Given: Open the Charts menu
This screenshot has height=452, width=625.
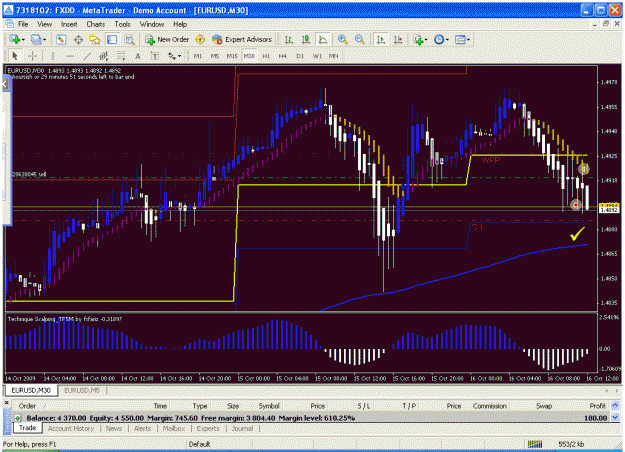Looking at the screenshot, I should pyautogui.click(x=96, y=24).
